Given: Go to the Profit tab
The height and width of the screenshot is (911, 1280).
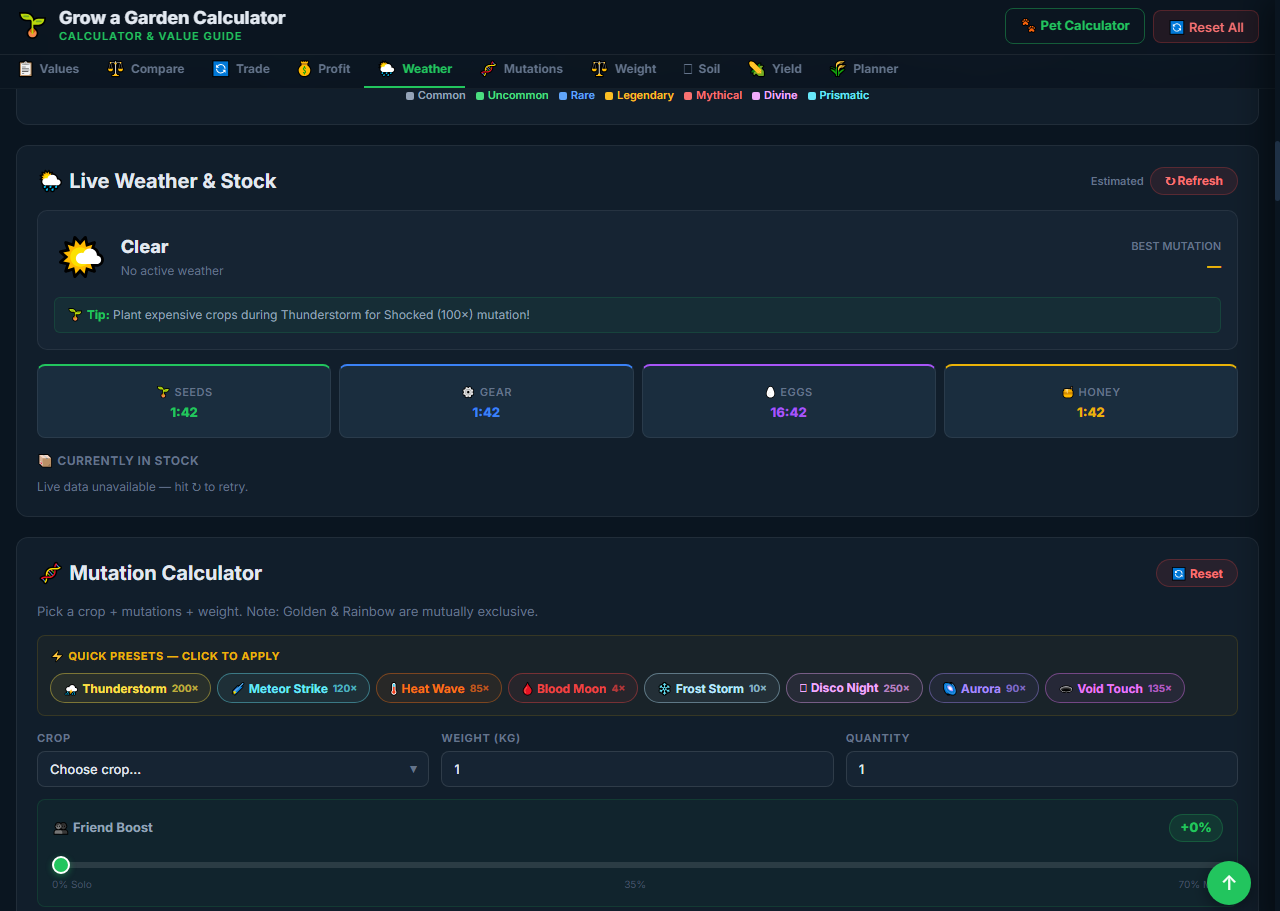Looking at the screenshot, I should [x=324, y=69].
